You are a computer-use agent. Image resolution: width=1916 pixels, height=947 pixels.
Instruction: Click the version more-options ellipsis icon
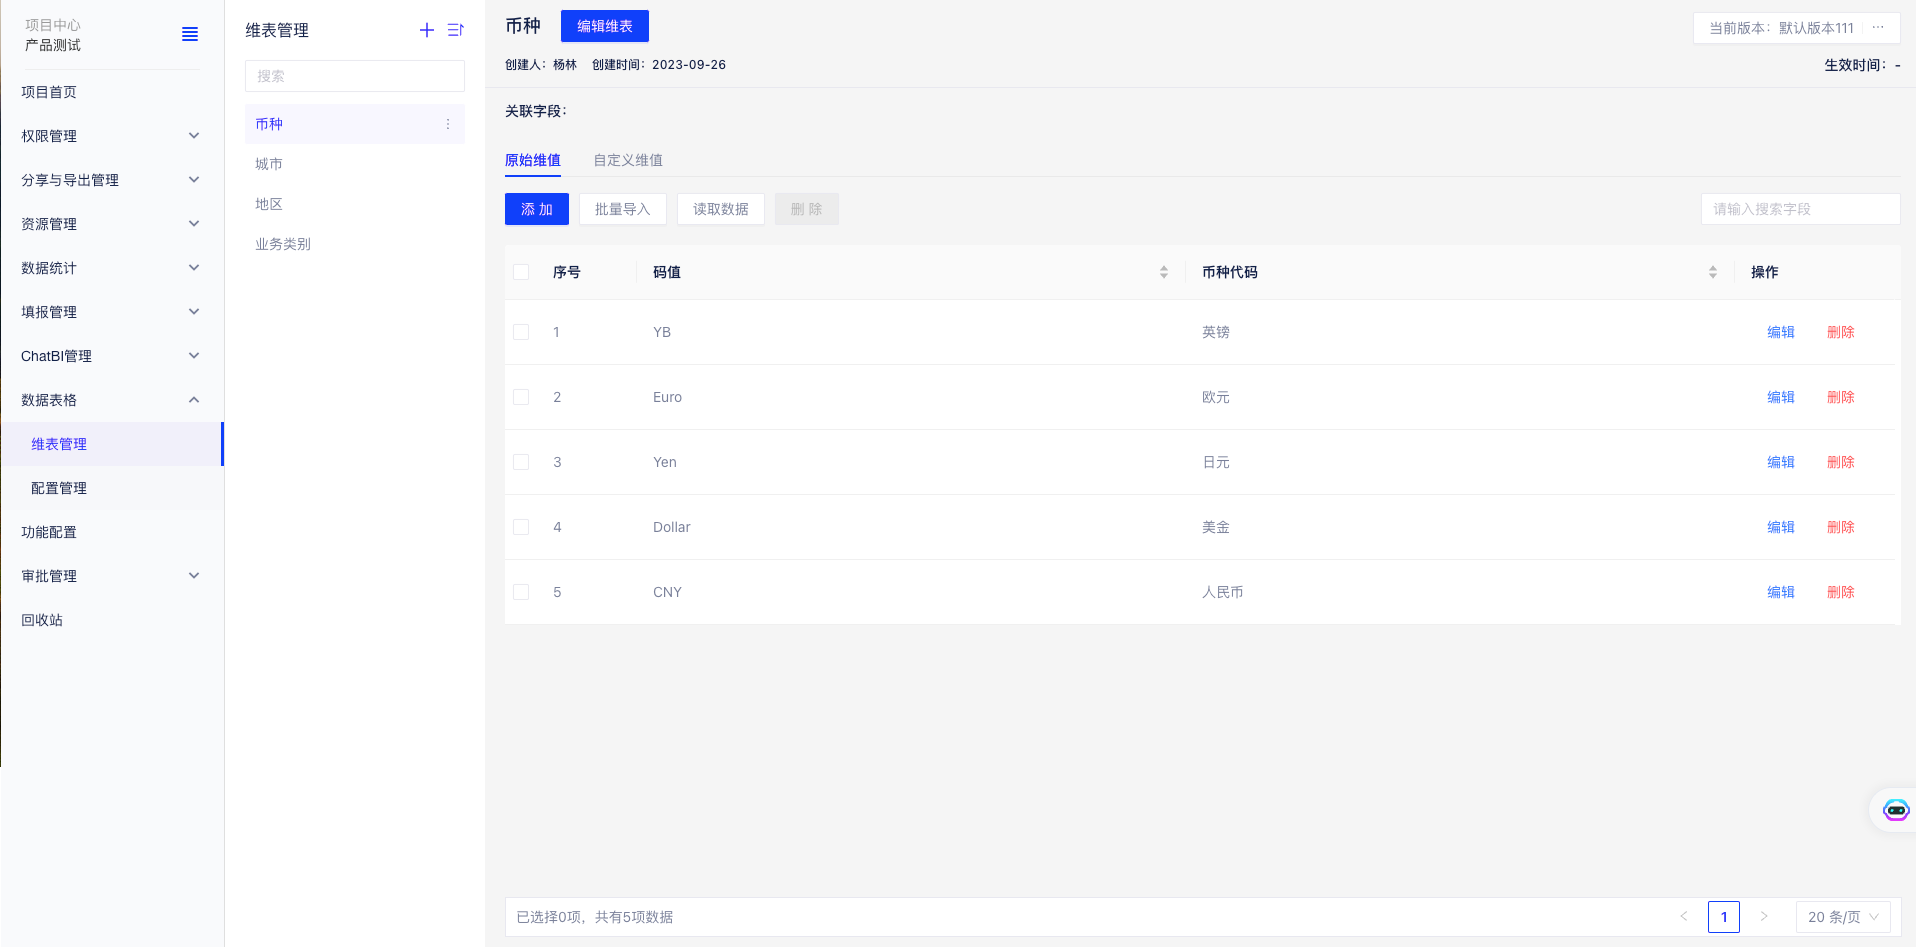1878,28
